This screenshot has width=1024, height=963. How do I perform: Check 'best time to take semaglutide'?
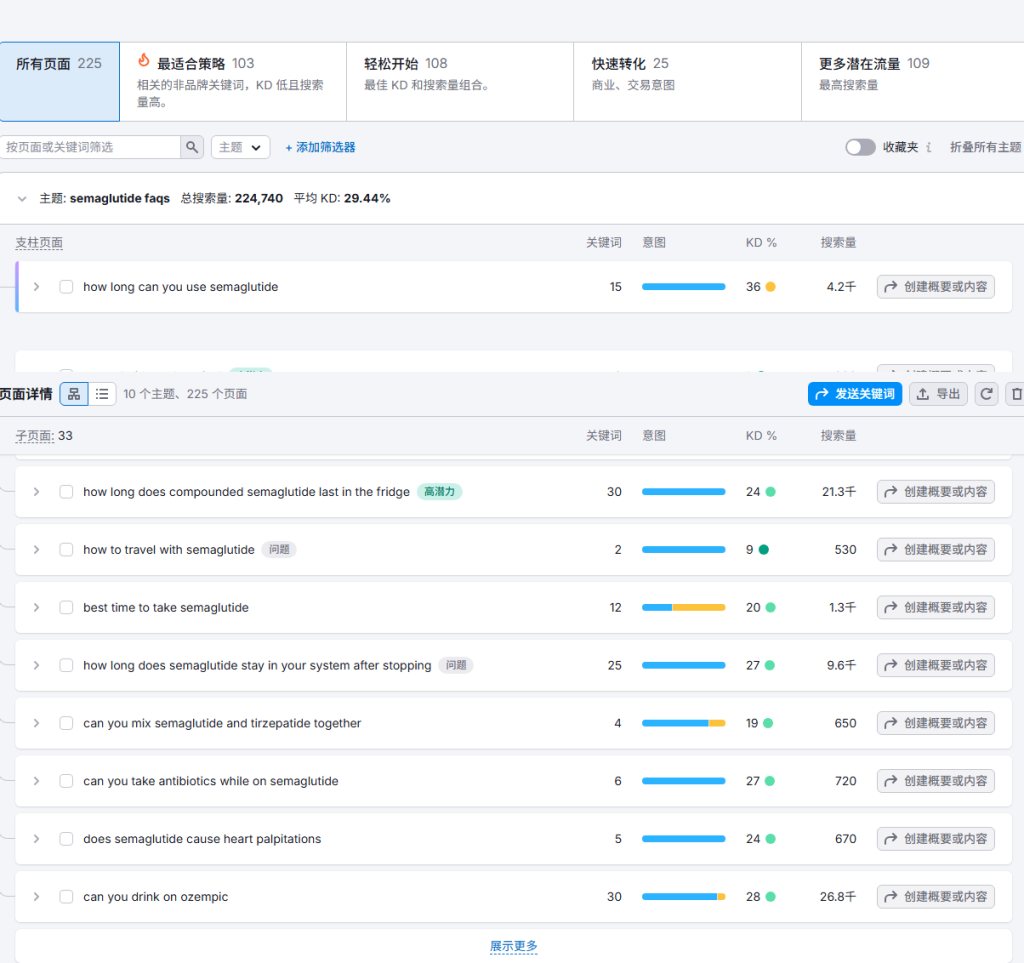point(66,607)
